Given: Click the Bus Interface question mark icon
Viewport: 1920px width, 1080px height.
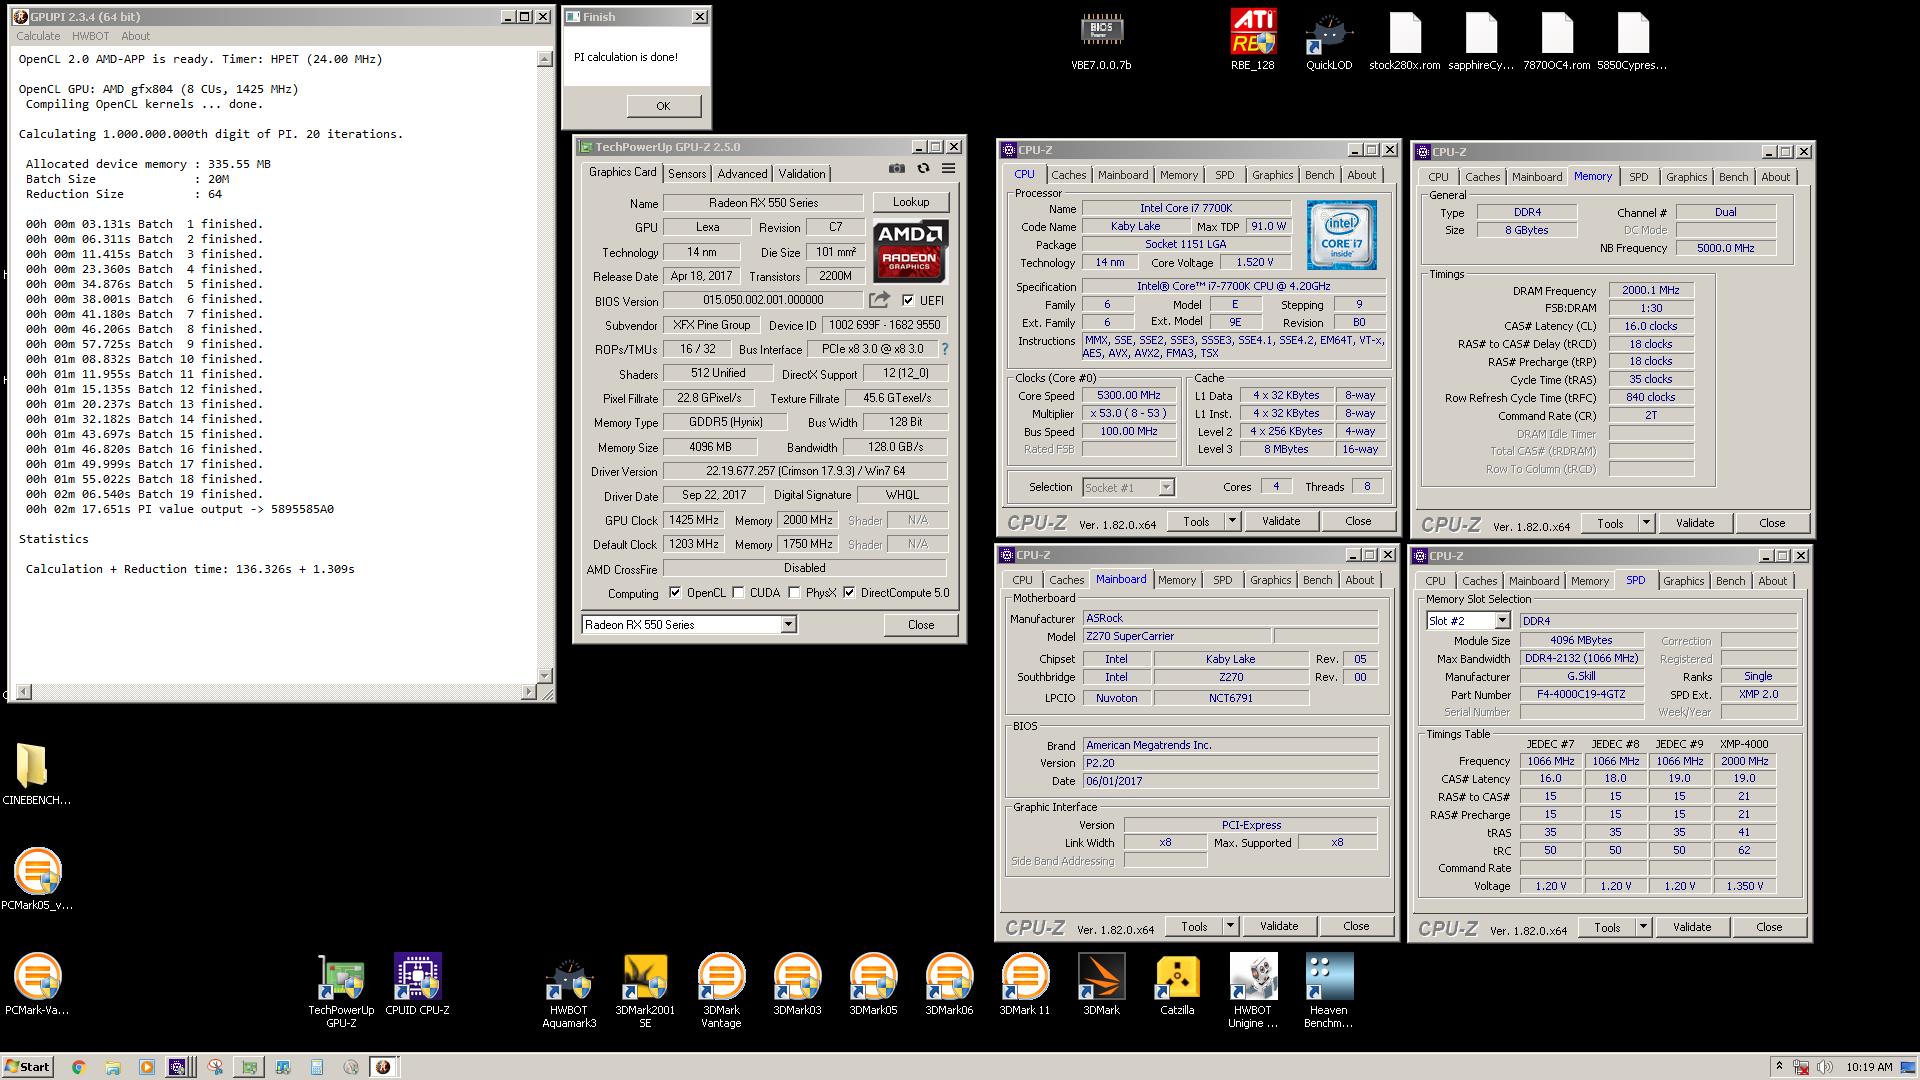Looking at the screenshot, I should tap(945, 349).
